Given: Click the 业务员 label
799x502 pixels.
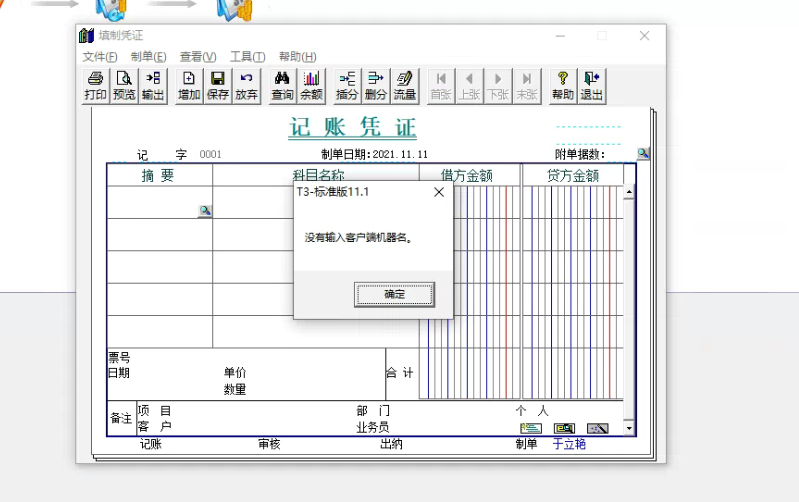Looking at the screenshot, I should click(372, 427).
